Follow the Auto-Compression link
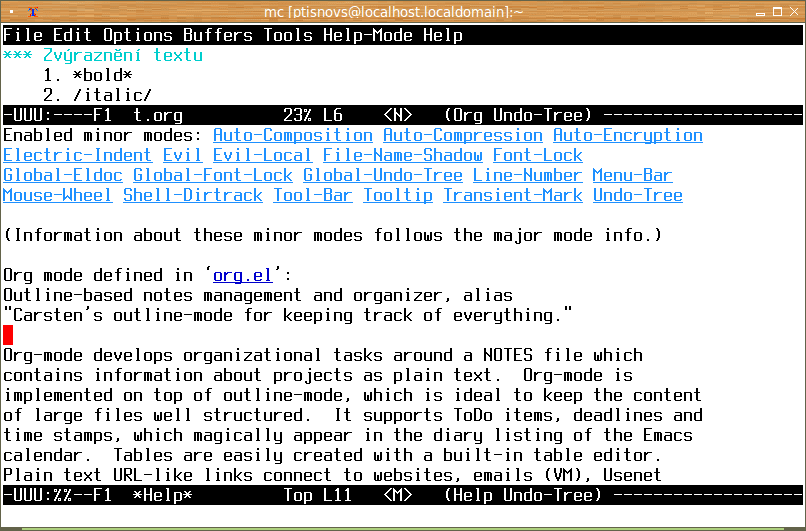 pyautogui.click(x=463, y=135)
